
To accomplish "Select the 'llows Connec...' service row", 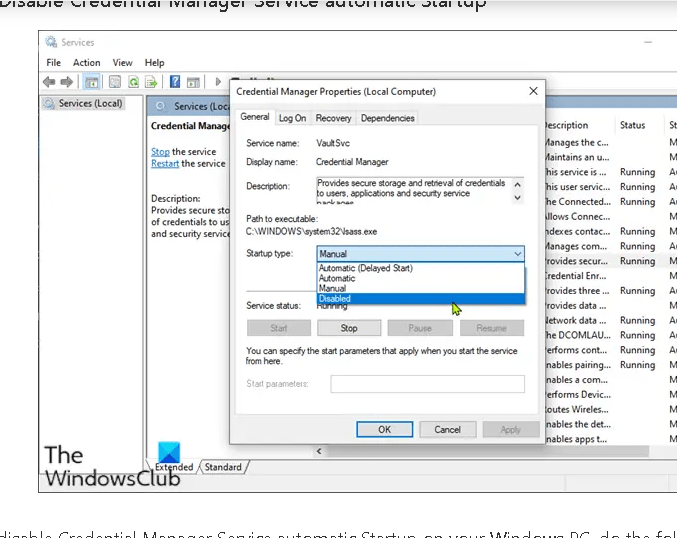I will tap(611, 216).
